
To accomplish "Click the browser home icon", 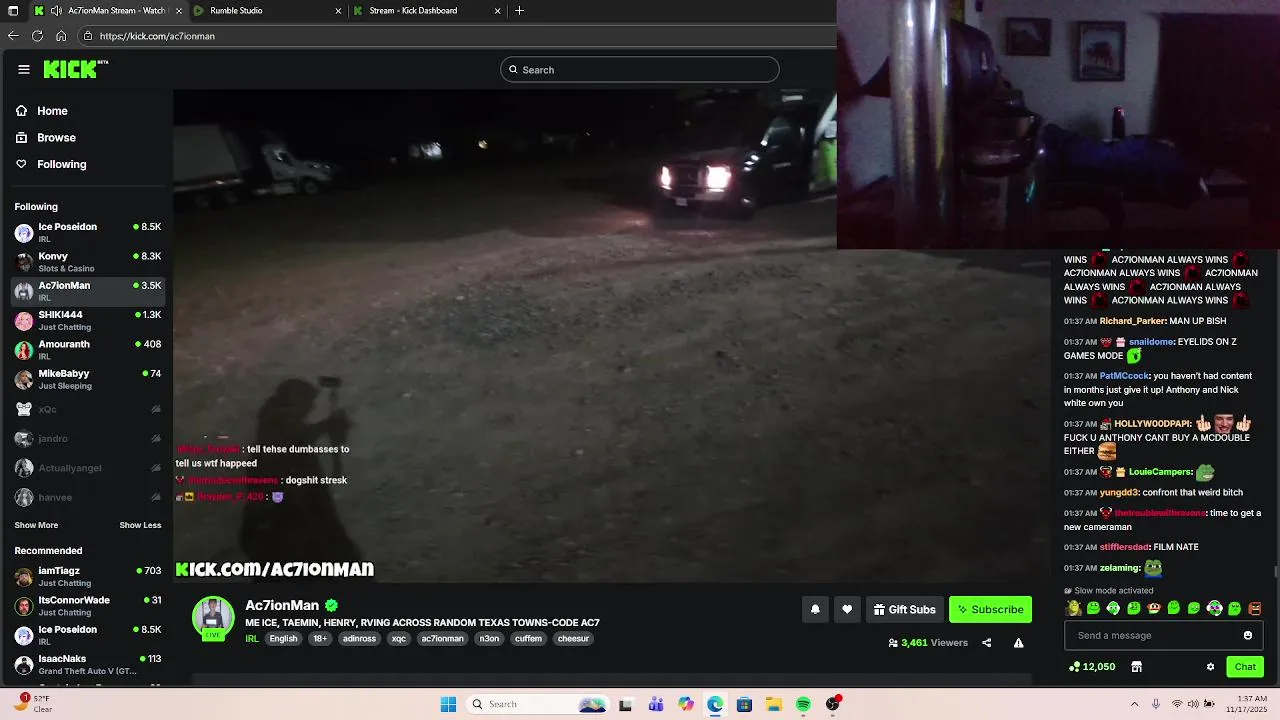I will [61, 36].
